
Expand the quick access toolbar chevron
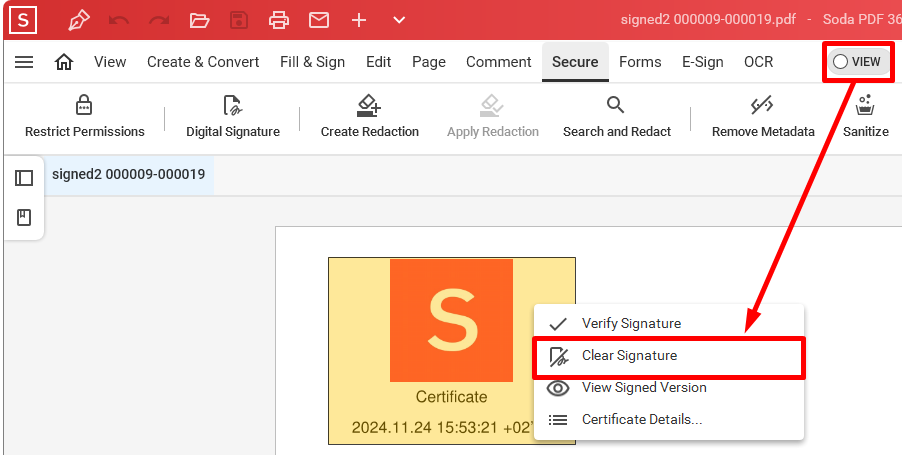tap(399, 21)
